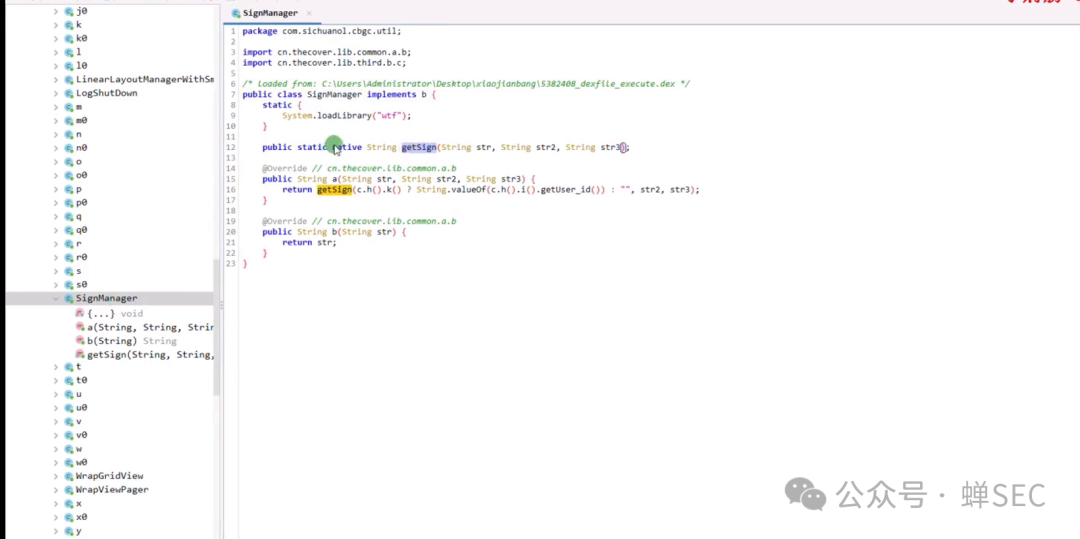Click SignManager class name in code line 7

coord(334,94)
